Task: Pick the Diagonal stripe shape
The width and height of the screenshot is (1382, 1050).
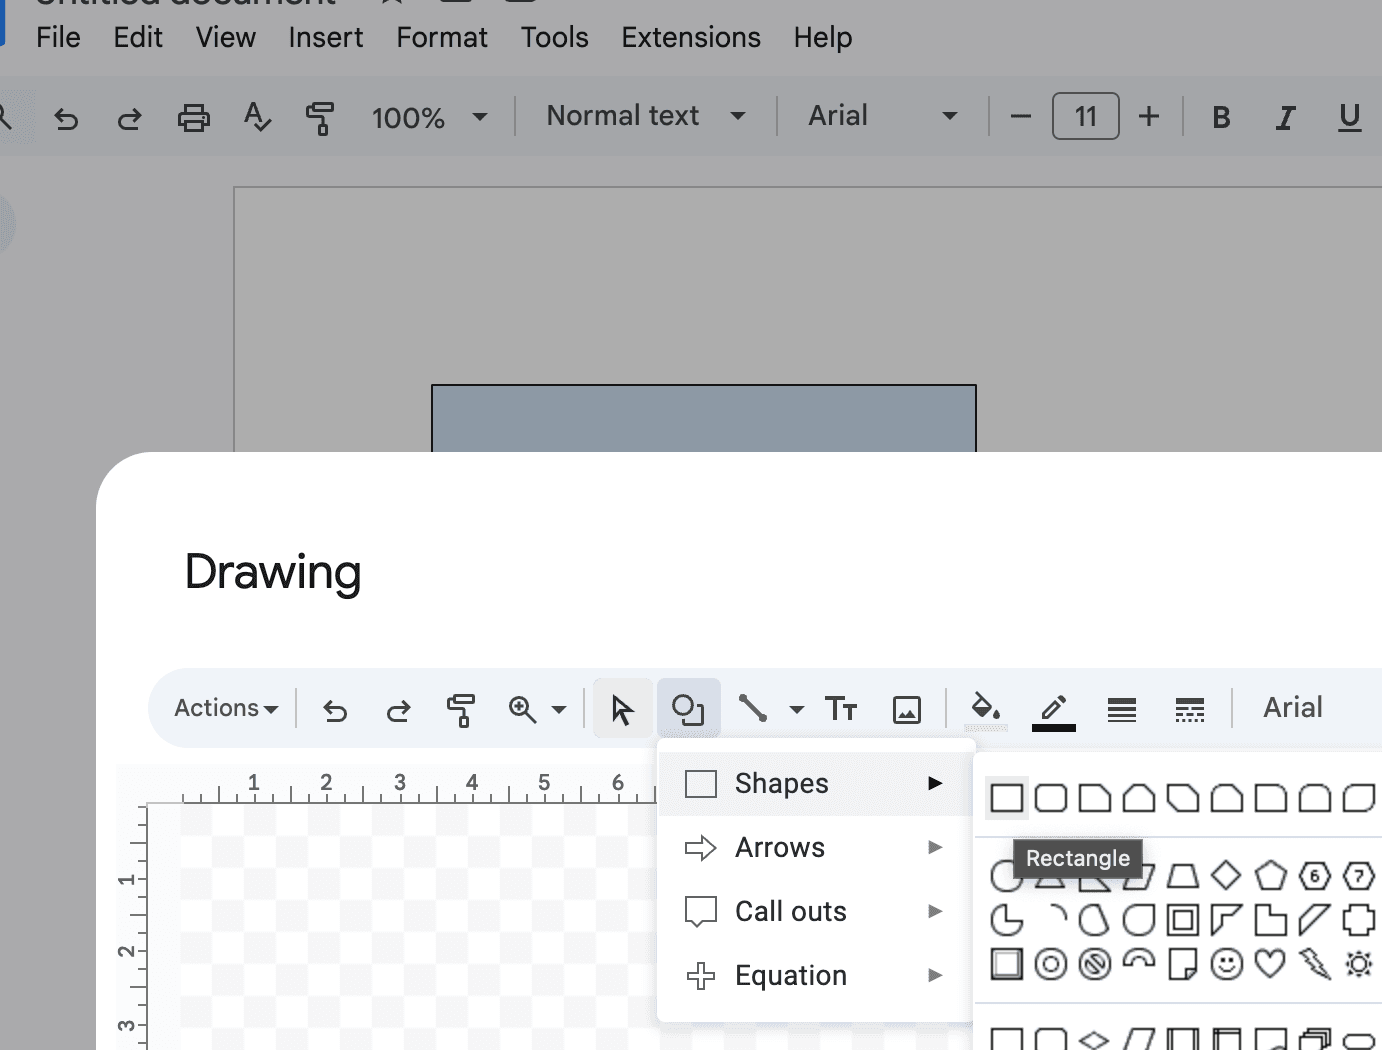Action: click(x=1314, y=920)
